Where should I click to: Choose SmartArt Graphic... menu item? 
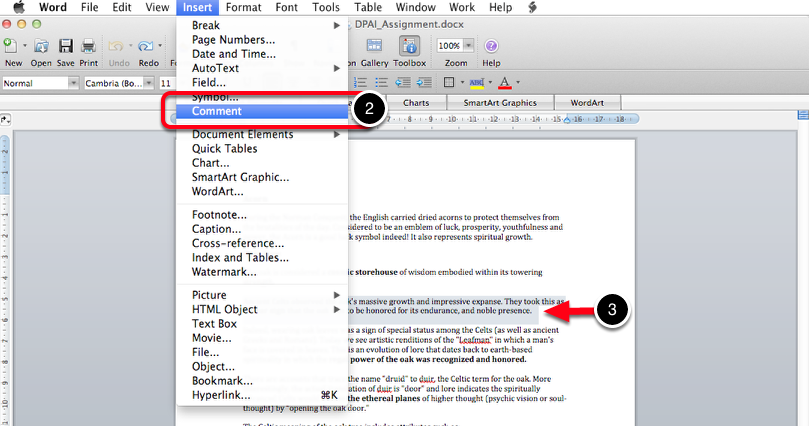pos(262,177)
